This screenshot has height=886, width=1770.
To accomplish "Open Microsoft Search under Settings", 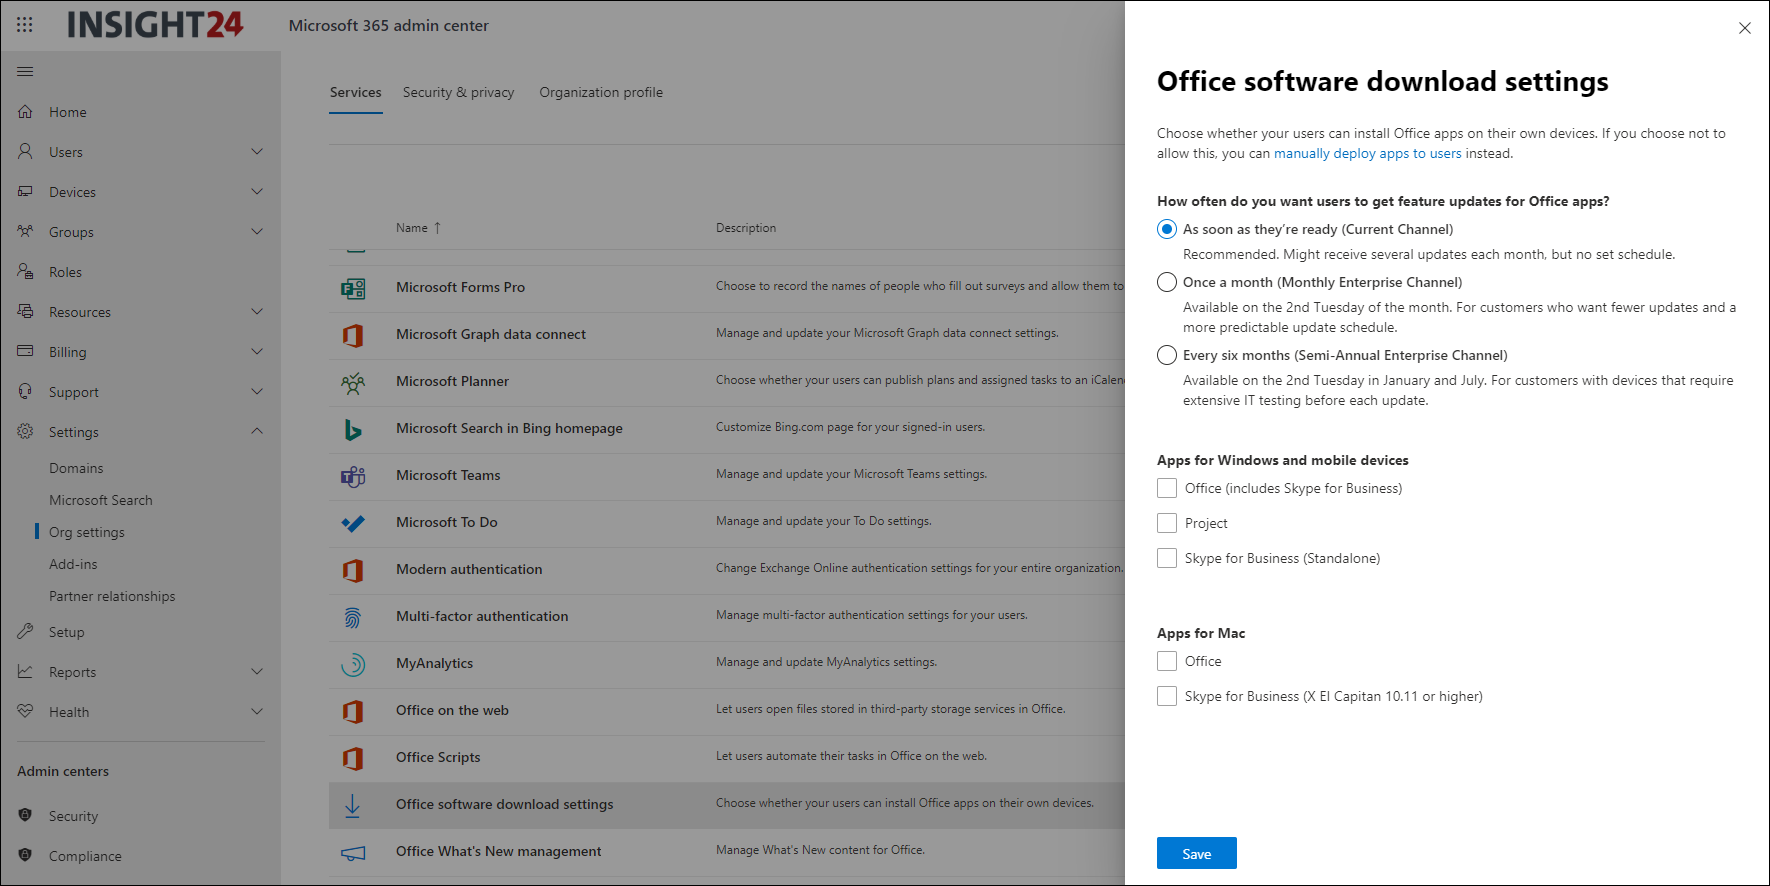I will coord(101,500).
